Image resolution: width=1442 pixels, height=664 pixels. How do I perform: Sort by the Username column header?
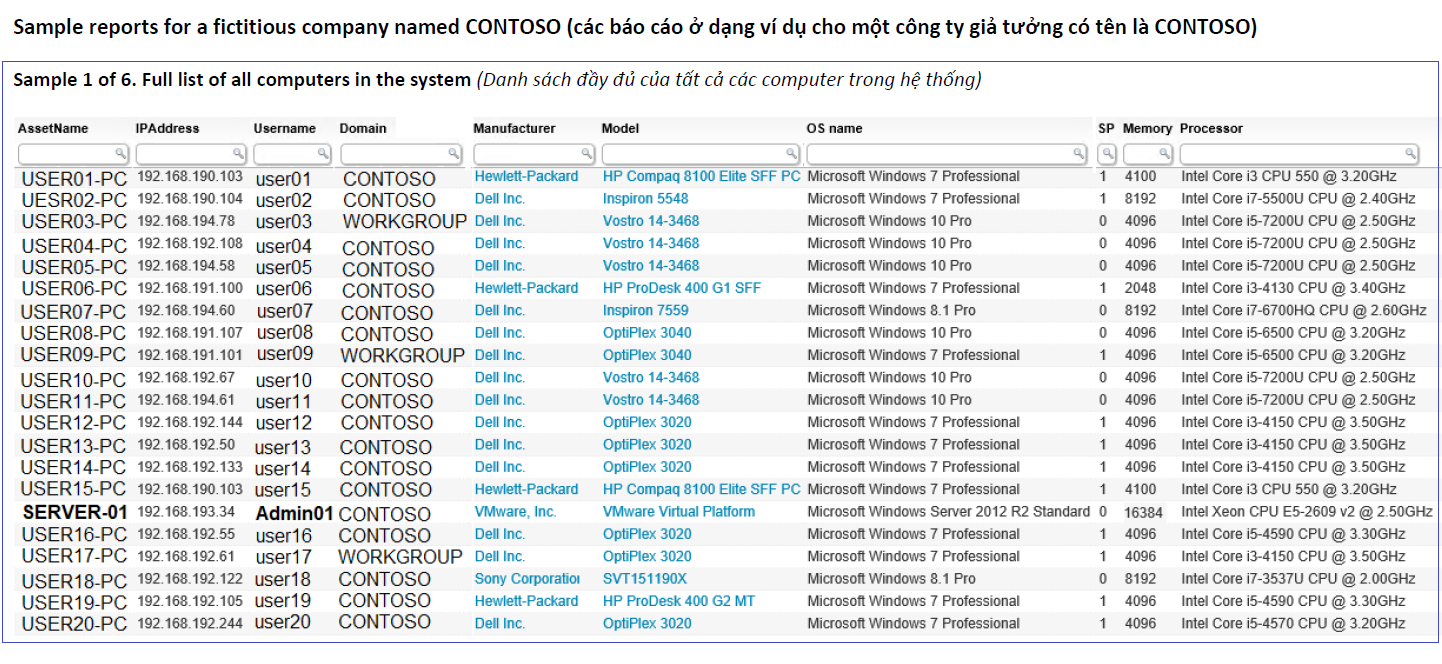285,128
